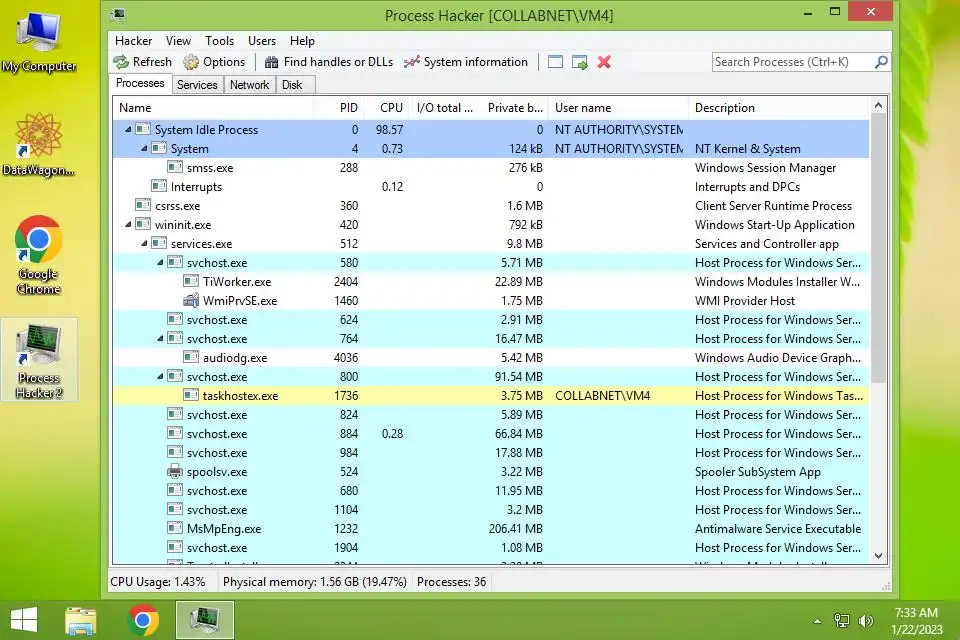Open the Users menu
The image size is (960, 640).
click(x=262, y=41)
